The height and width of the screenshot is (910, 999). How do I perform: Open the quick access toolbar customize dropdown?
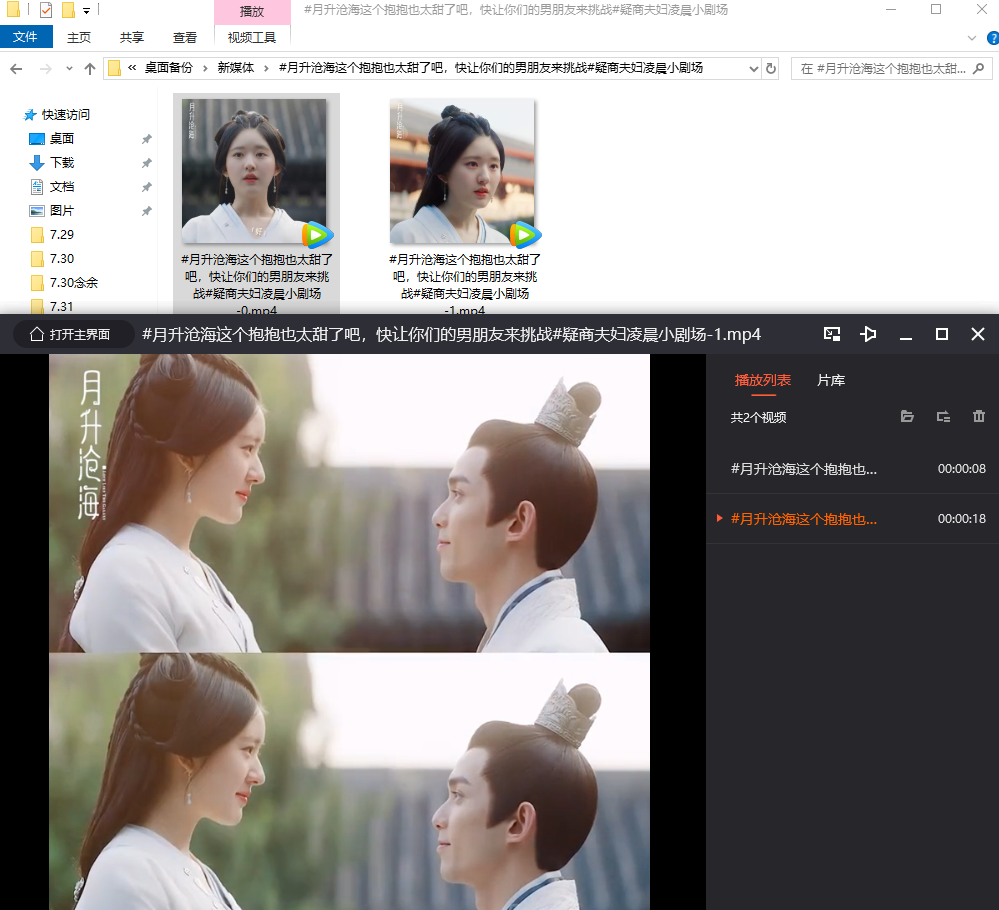tap(87, 11)
